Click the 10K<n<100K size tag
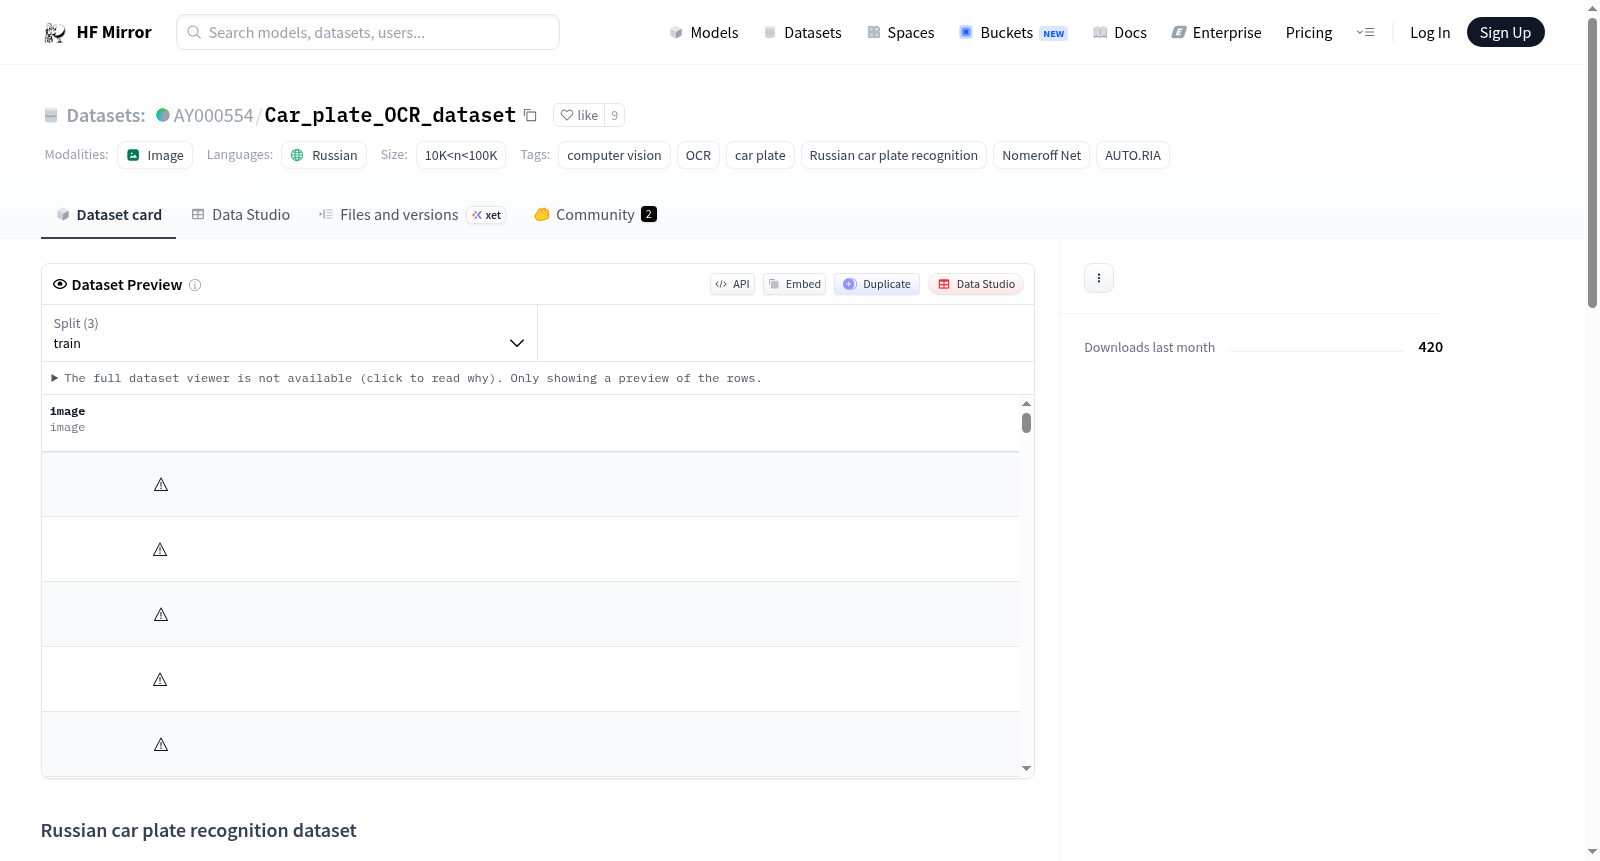The image size is (1600, 861). 461,155
